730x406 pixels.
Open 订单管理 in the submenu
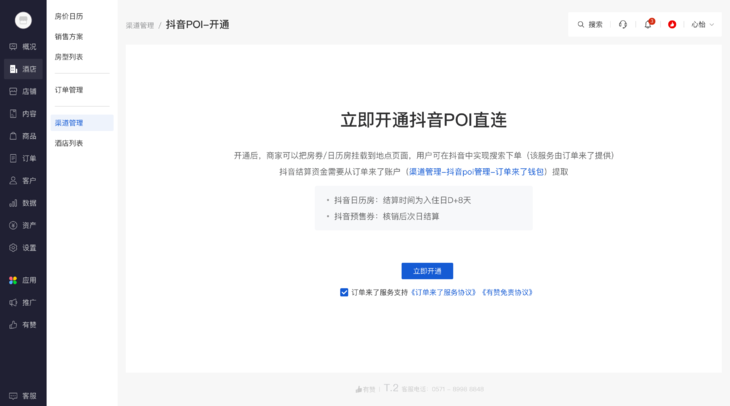[x=69, y=90]
